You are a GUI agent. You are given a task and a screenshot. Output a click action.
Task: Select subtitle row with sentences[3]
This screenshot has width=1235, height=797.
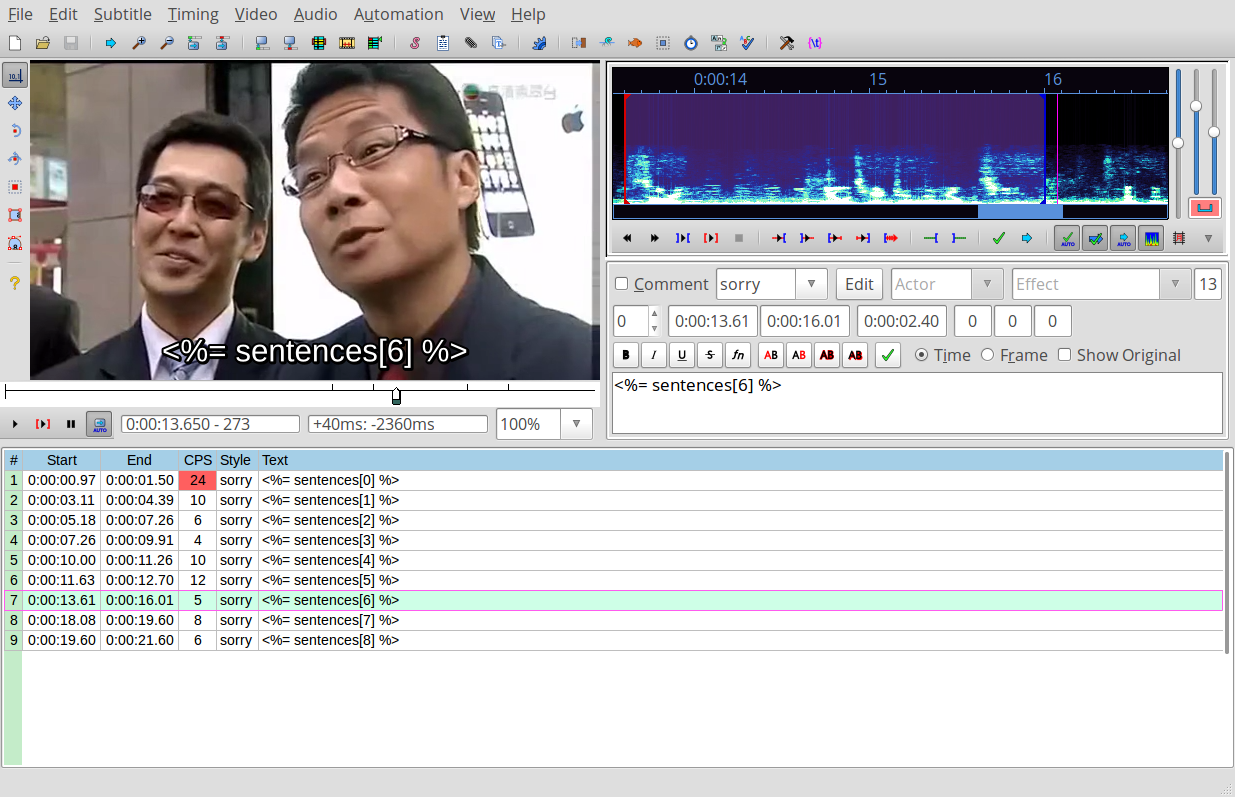pos(330,540)
